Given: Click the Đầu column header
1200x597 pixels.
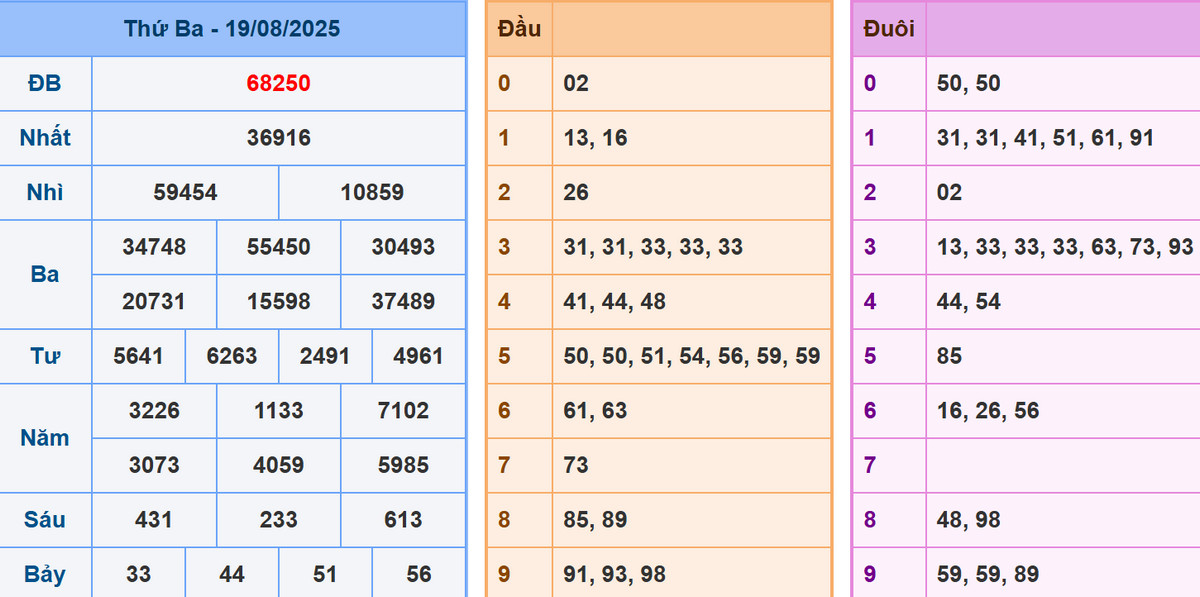Looking at the screenshot, I should pyautogui.click(x=519, y=29).
